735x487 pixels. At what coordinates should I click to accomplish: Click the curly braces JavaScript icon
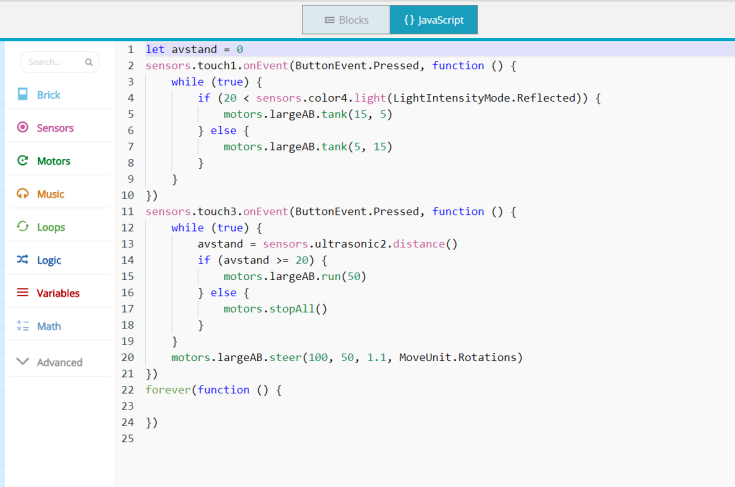(x=409, y=20)
